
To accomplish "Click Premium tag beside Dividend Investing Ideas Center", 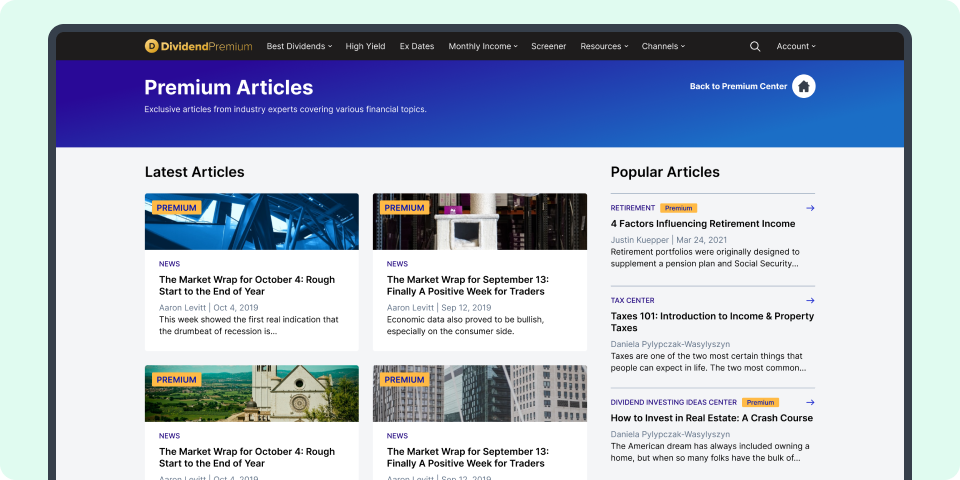I will click(x=760, y=403).
